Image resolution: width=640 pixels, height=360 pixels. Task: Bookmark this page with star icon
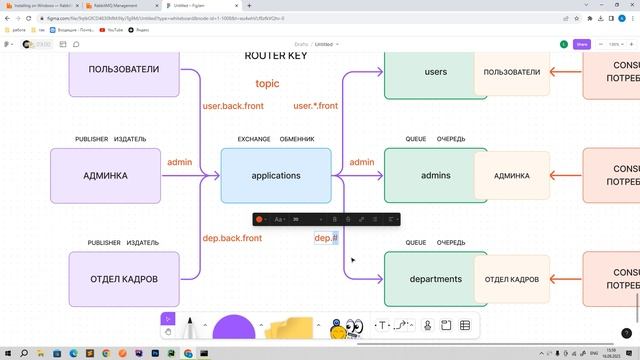pos(576,18)
